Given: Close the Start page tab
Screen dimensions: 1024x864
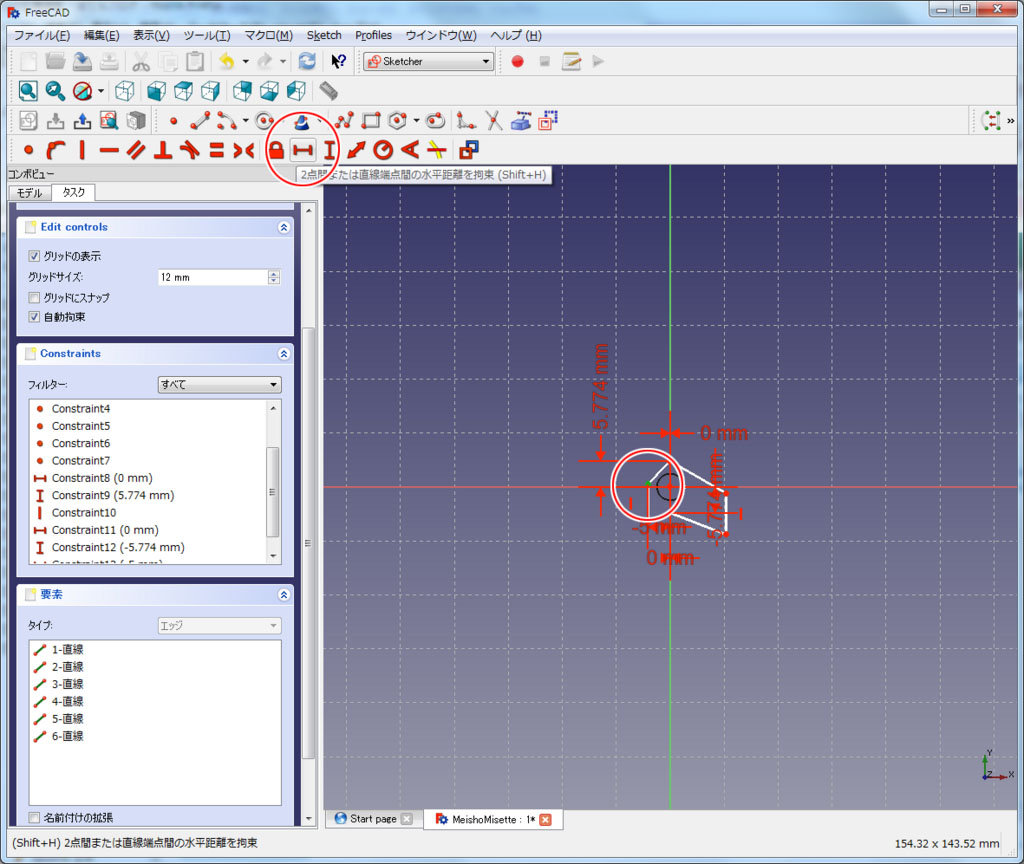Looking at the screenshot, I should (407, 819).
